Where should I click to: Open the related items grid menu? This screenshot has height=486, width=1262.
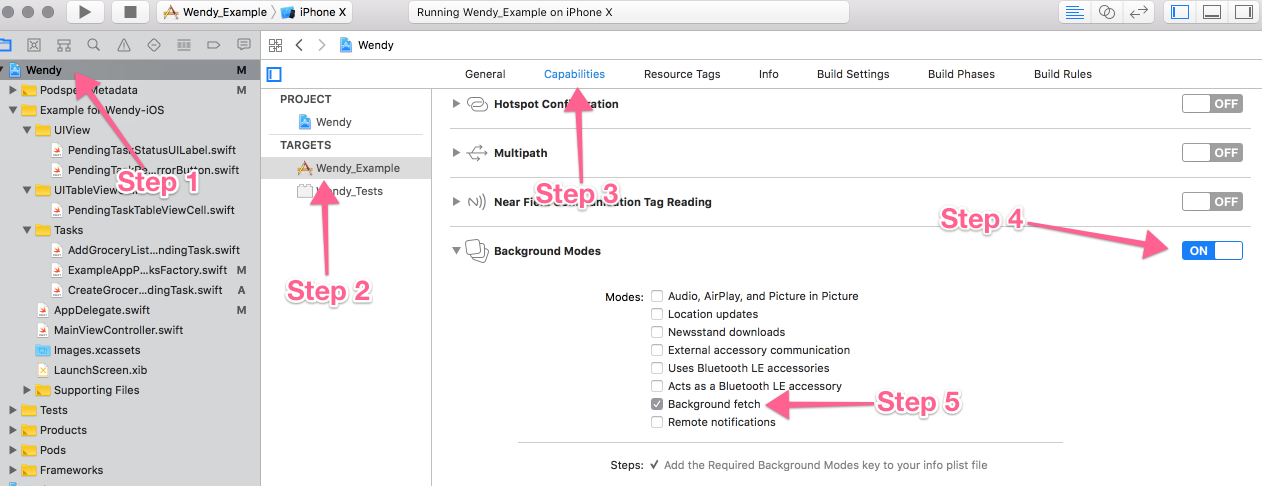point(275,45)
